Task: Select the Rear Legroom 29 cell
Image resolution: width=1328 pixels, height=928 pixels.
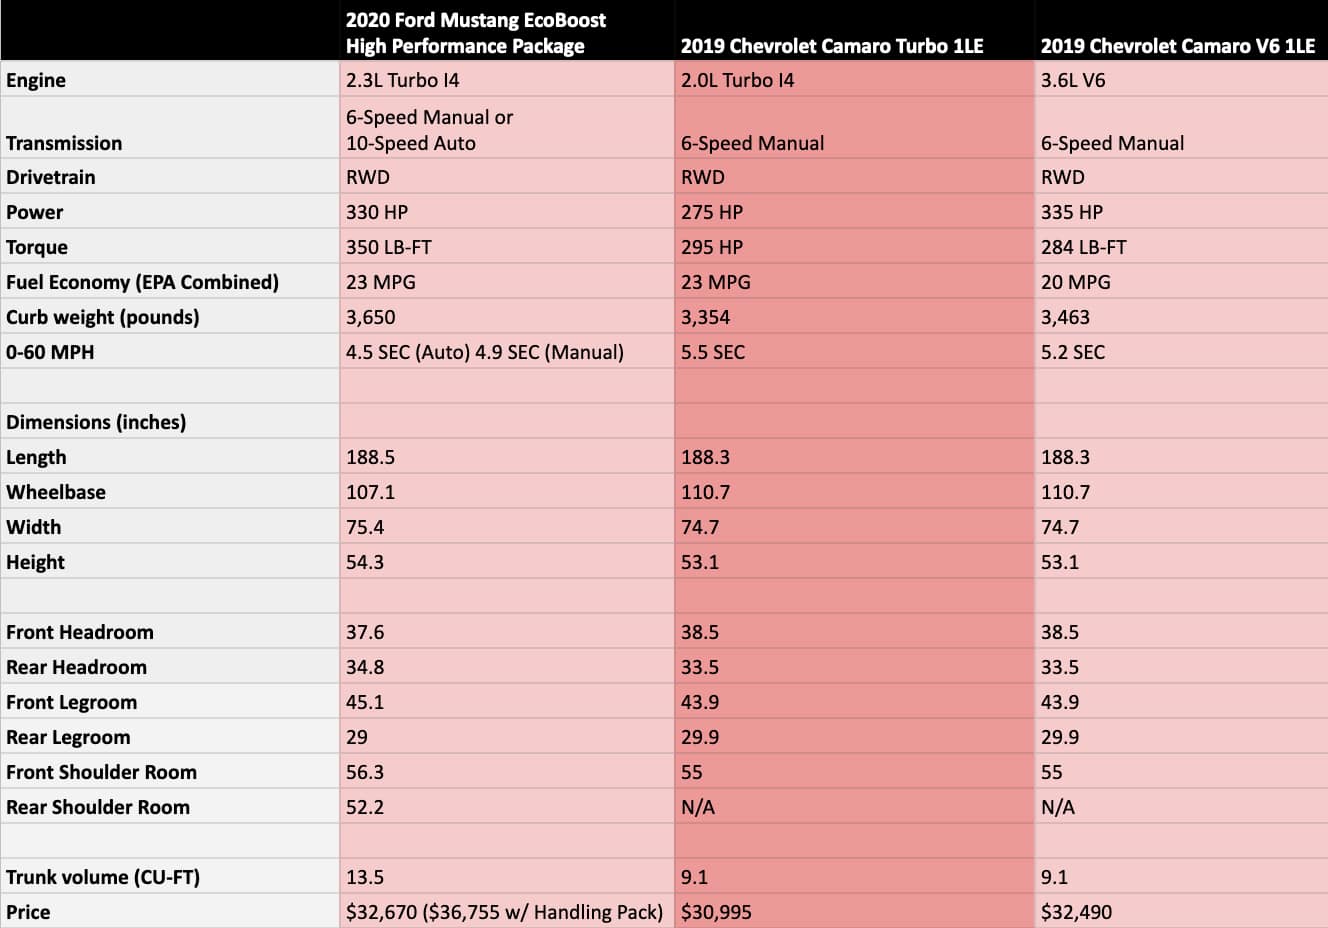Action: pyautogui.click(x=507, y=737)
